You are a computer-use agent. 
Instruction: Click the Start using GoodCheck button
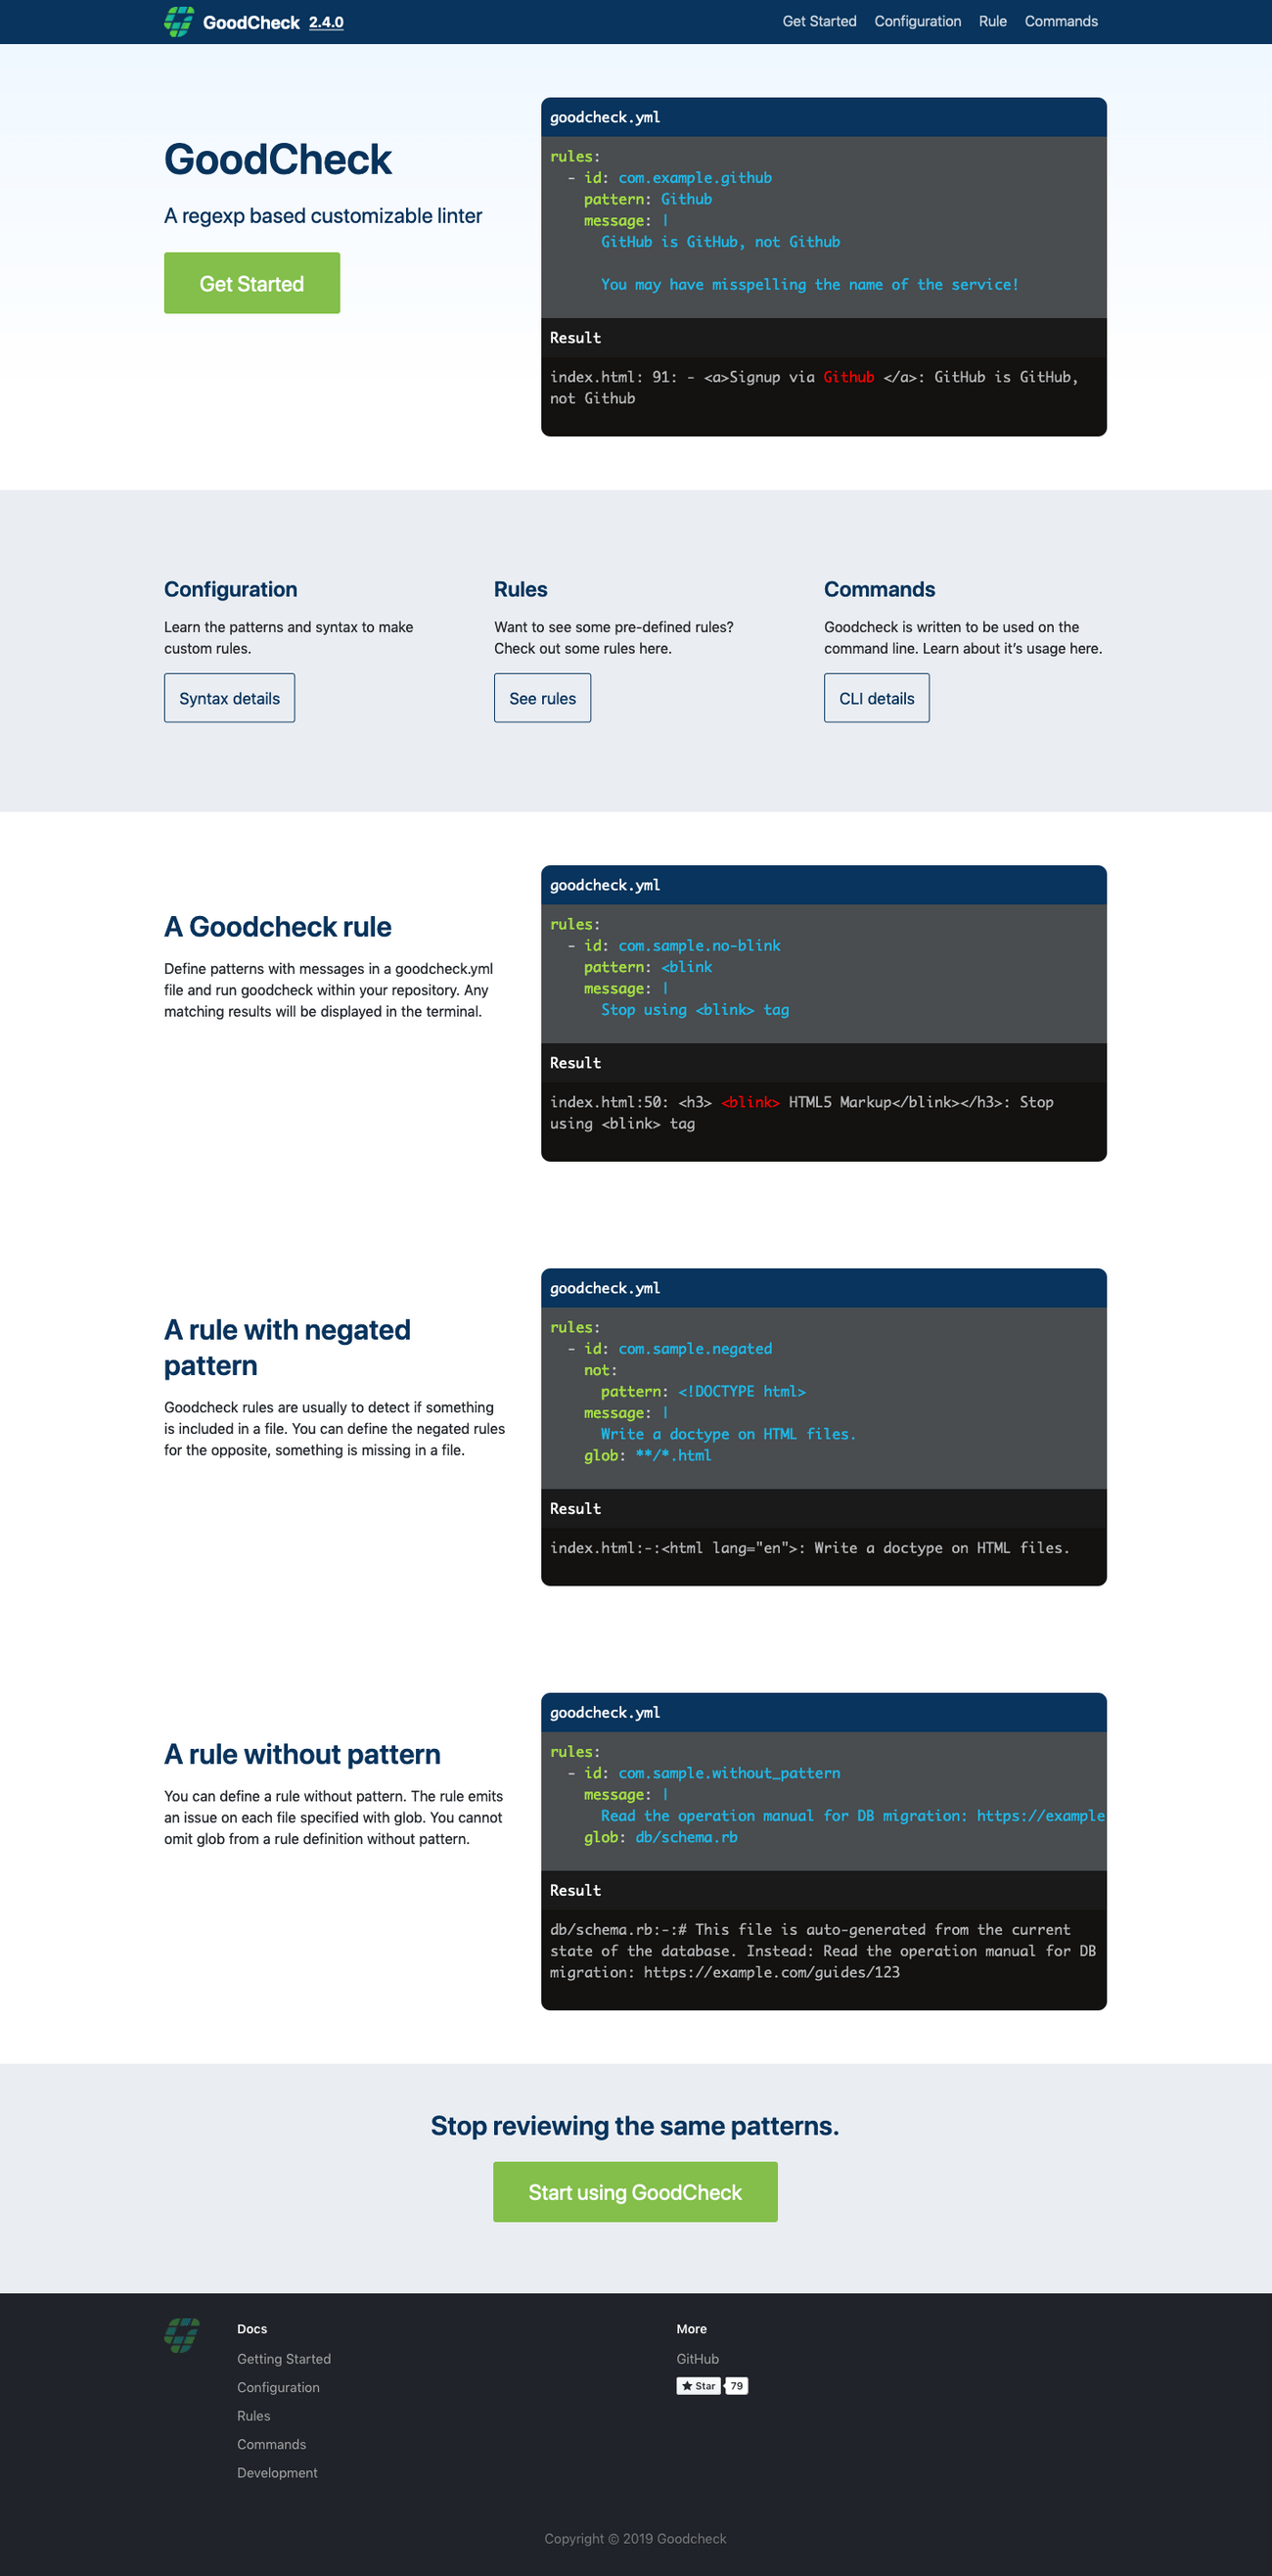[x=635, y=2192]
